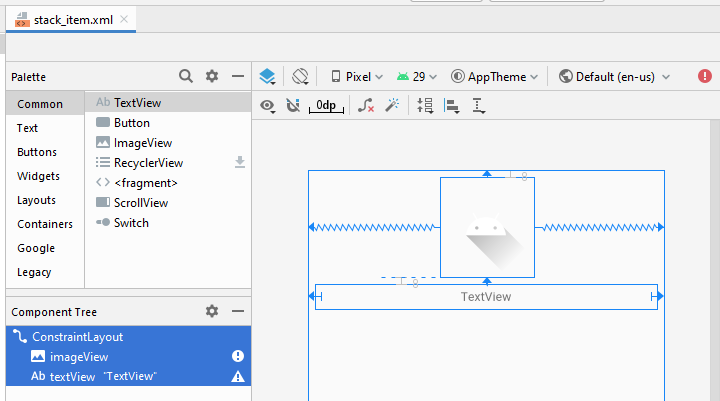The image size is (720, 401).
Task: Set the default margins 0dp
Action: click(x=326, y=106)
